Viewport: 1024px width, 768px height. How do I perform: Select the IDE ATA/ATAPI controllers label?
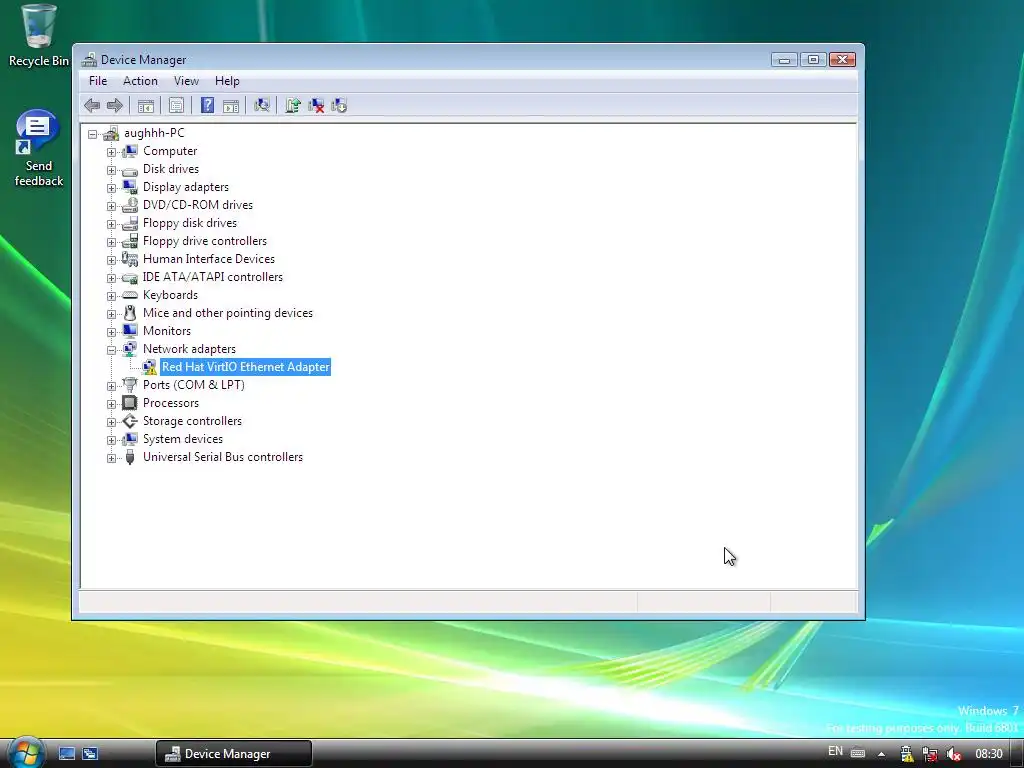(x=213, y=277)
